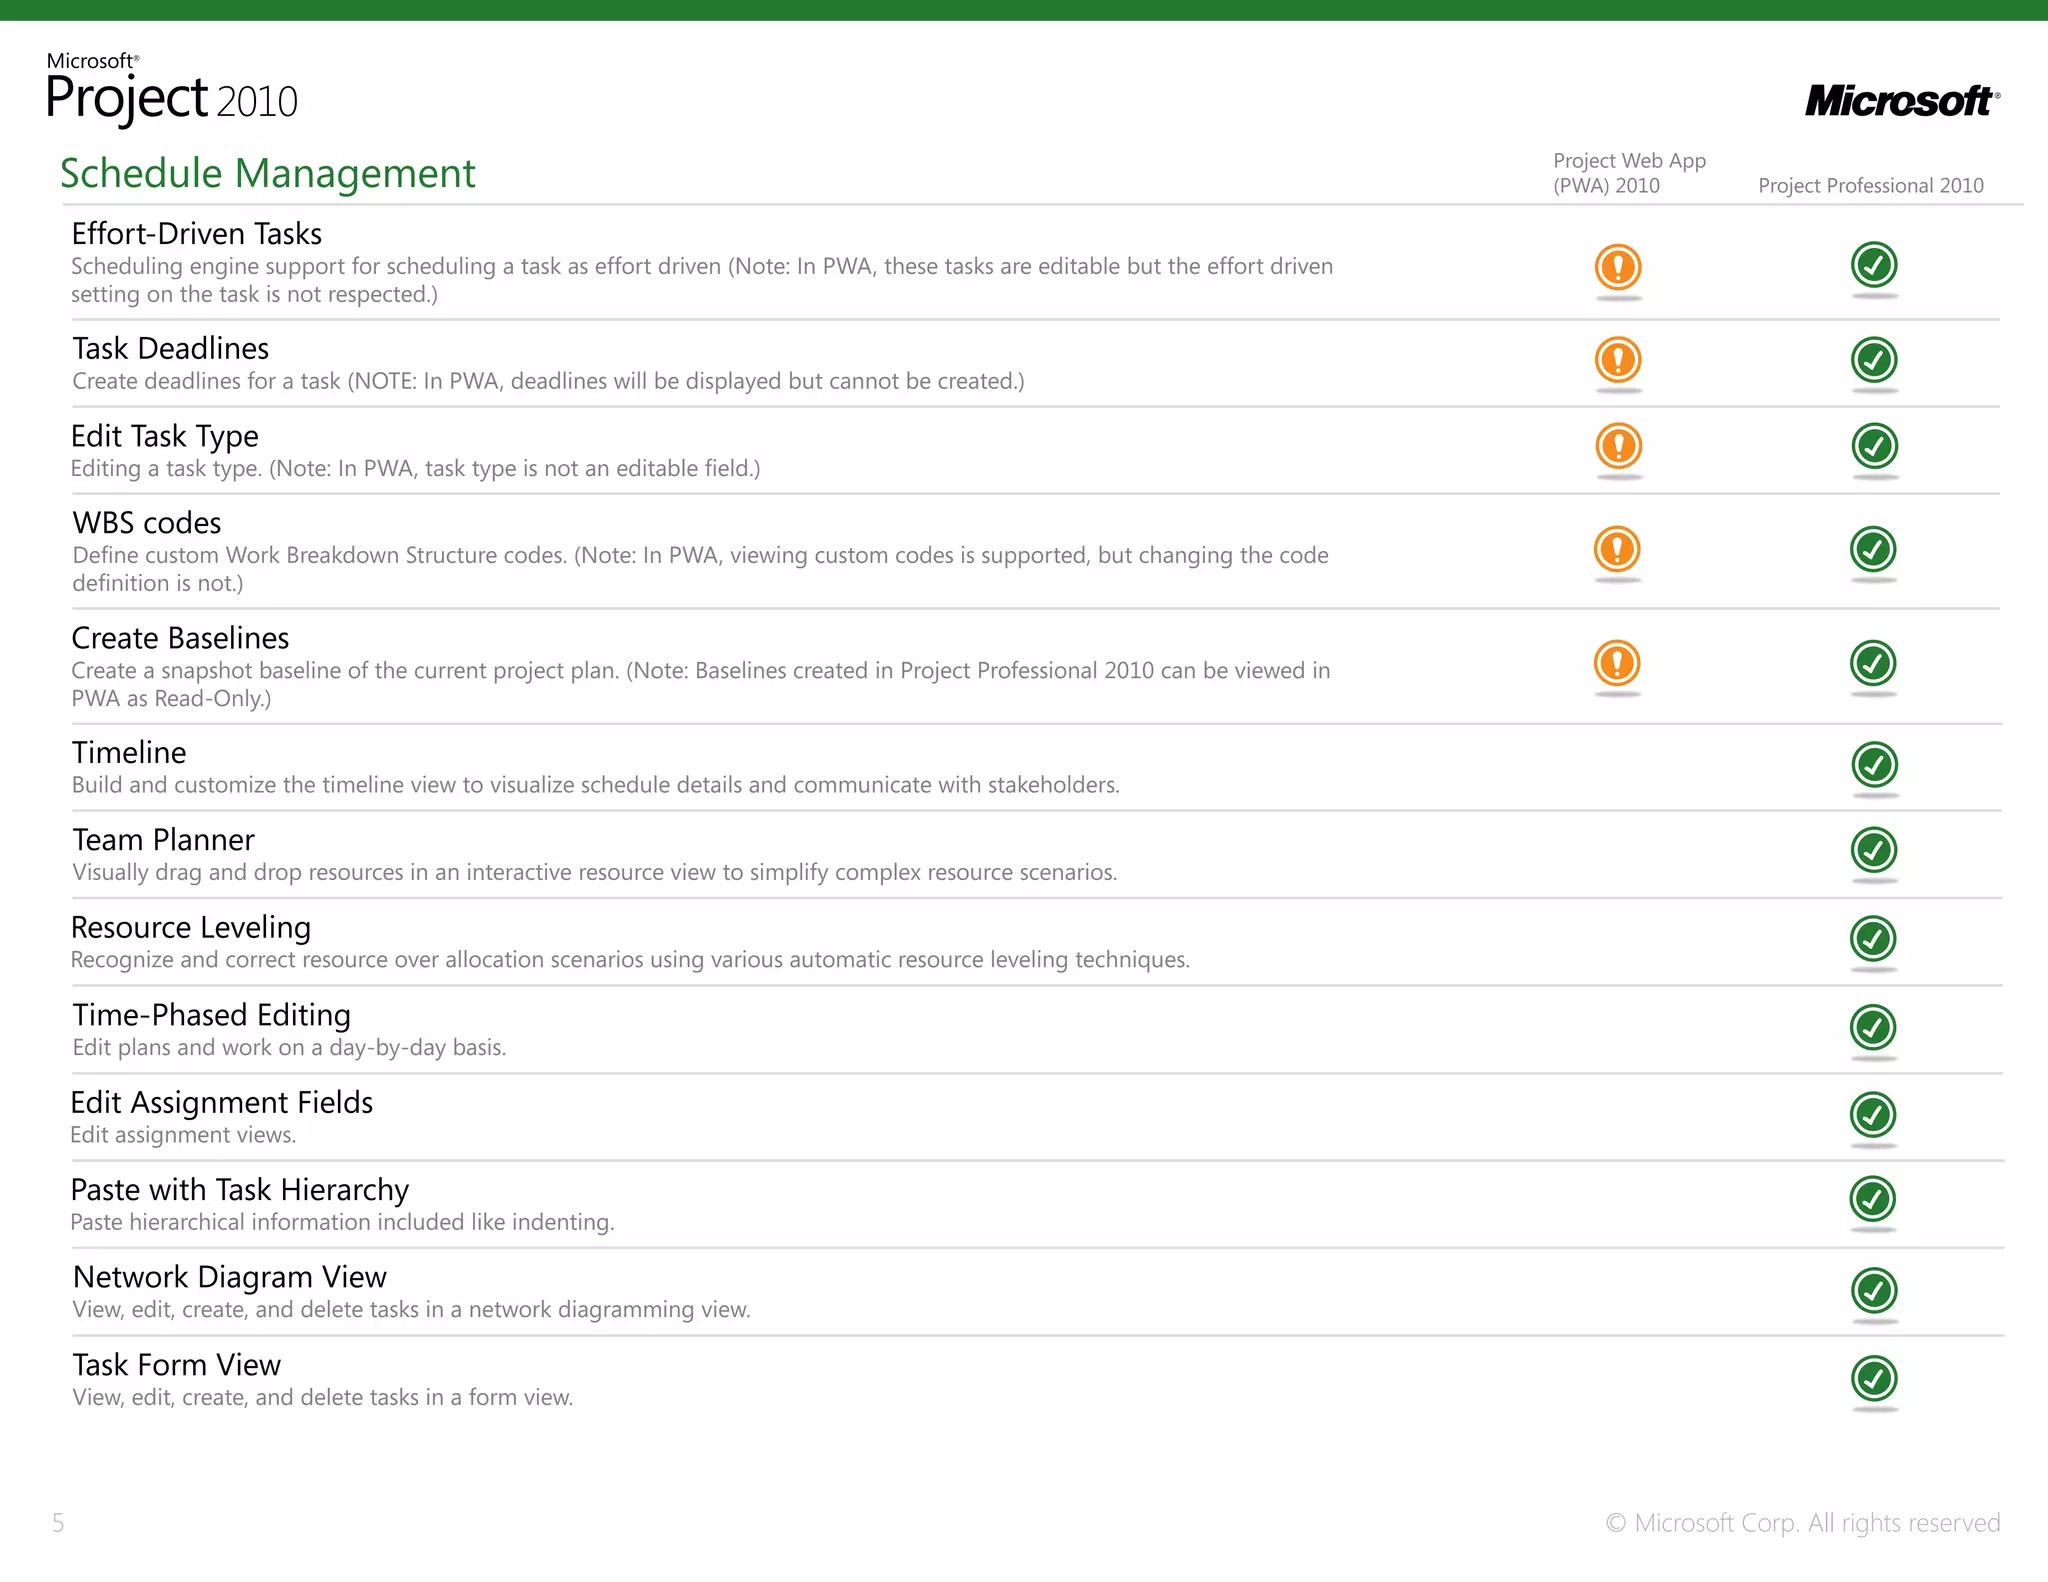The height and width of the screenshot is (1582, 2048).
Task: Click the green checkmark for WBS codes
Action: pyautogui.click(x=1873, y=549)
